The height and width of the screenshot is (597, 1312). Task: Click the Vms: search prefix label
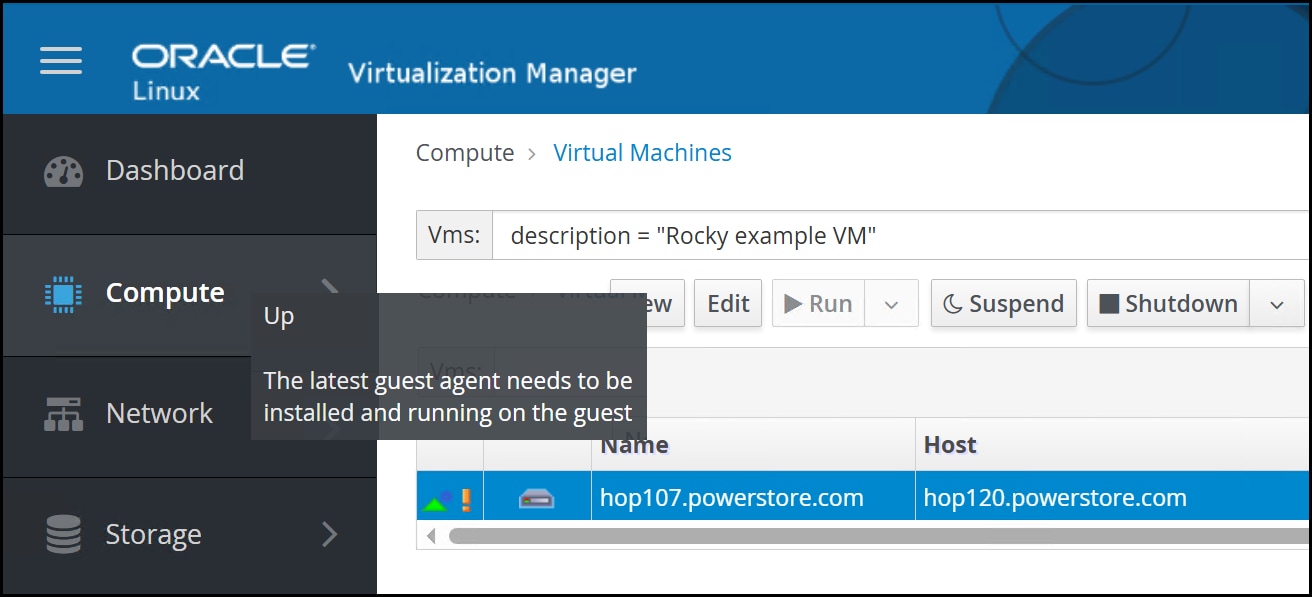pos(454,235)
